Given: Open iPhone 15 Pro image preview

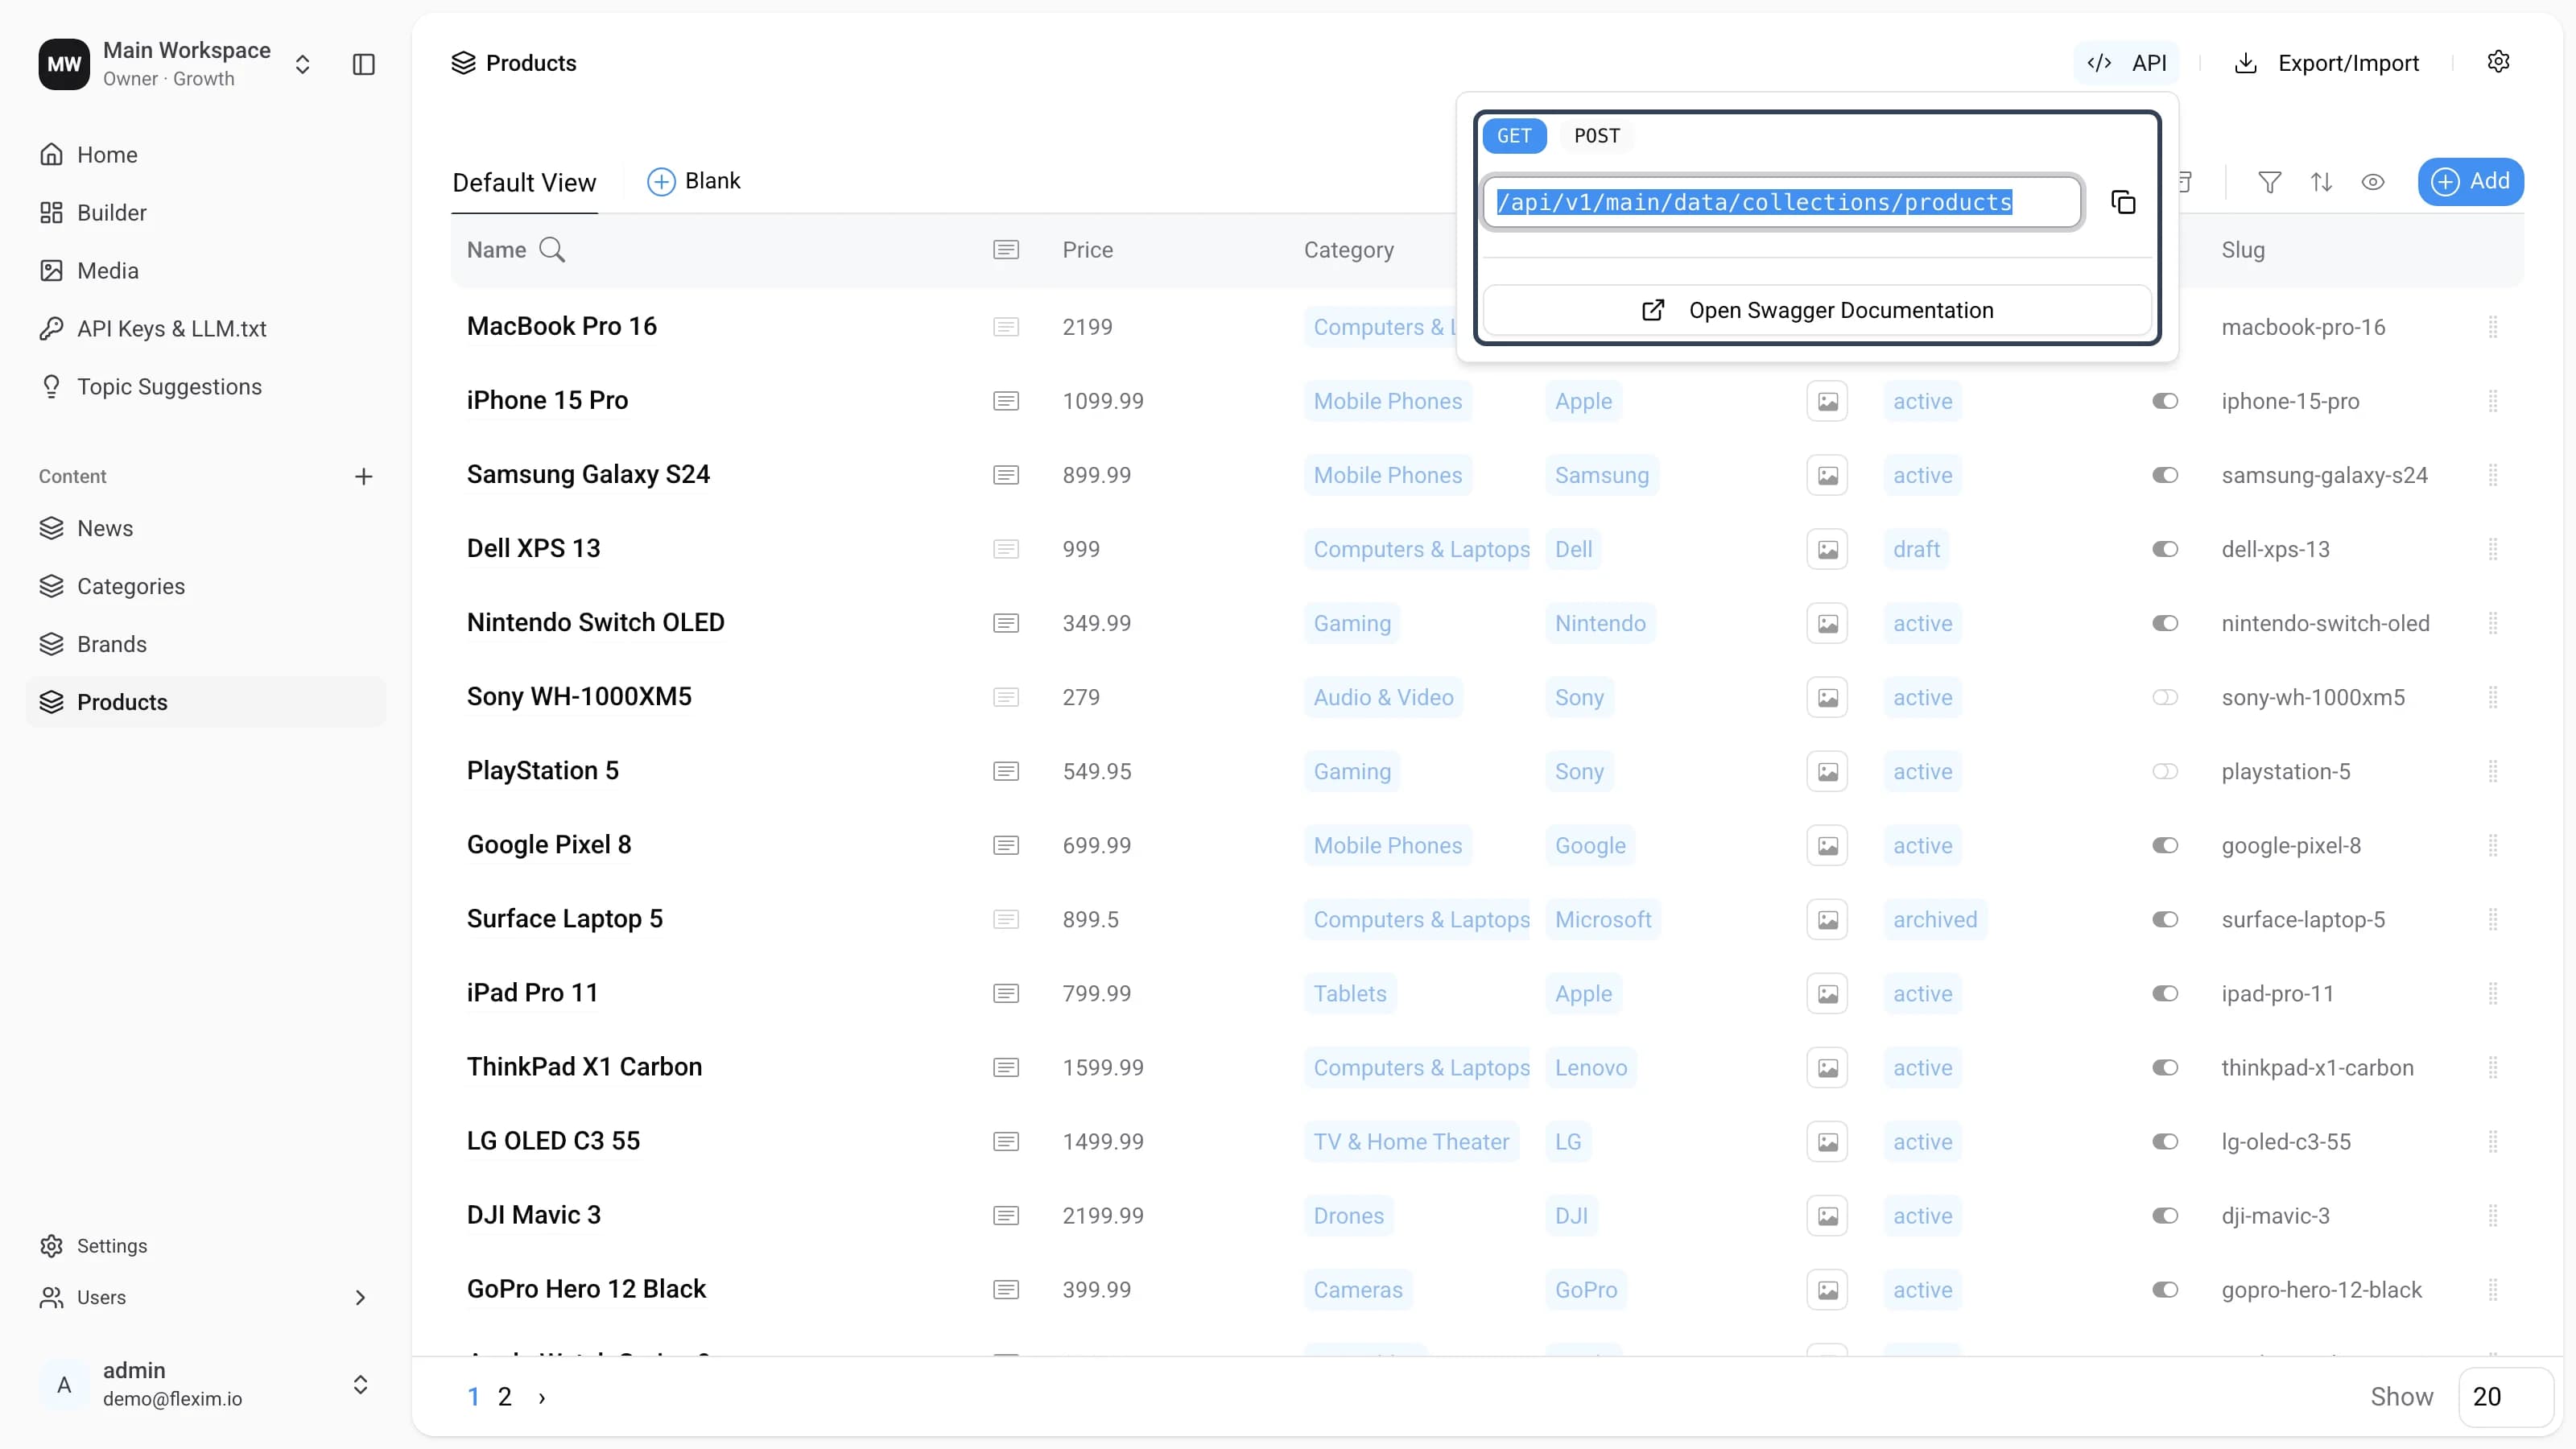Looking at the screenshot, I should coord(1827,401).
